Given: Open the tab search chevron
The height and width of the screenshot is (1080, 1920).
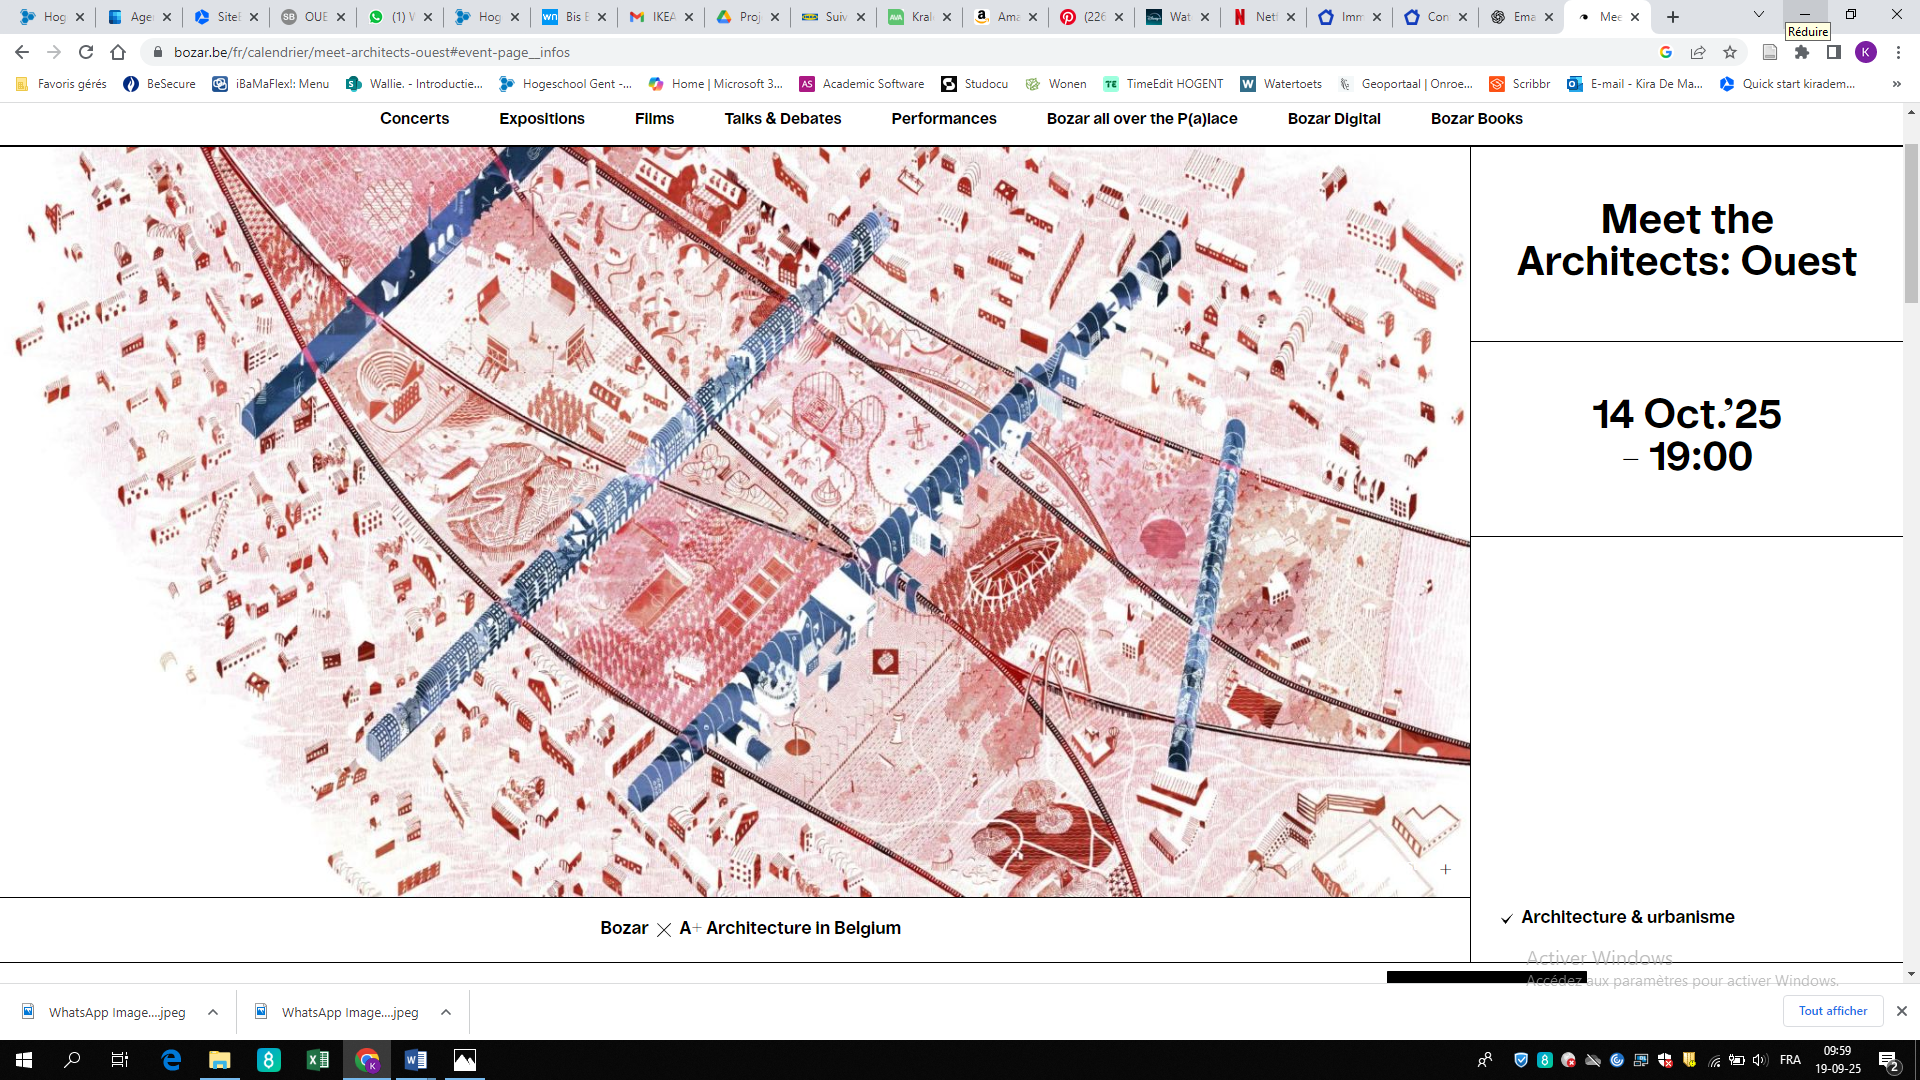Looking at the screenshot, I should pos(1759,16).
